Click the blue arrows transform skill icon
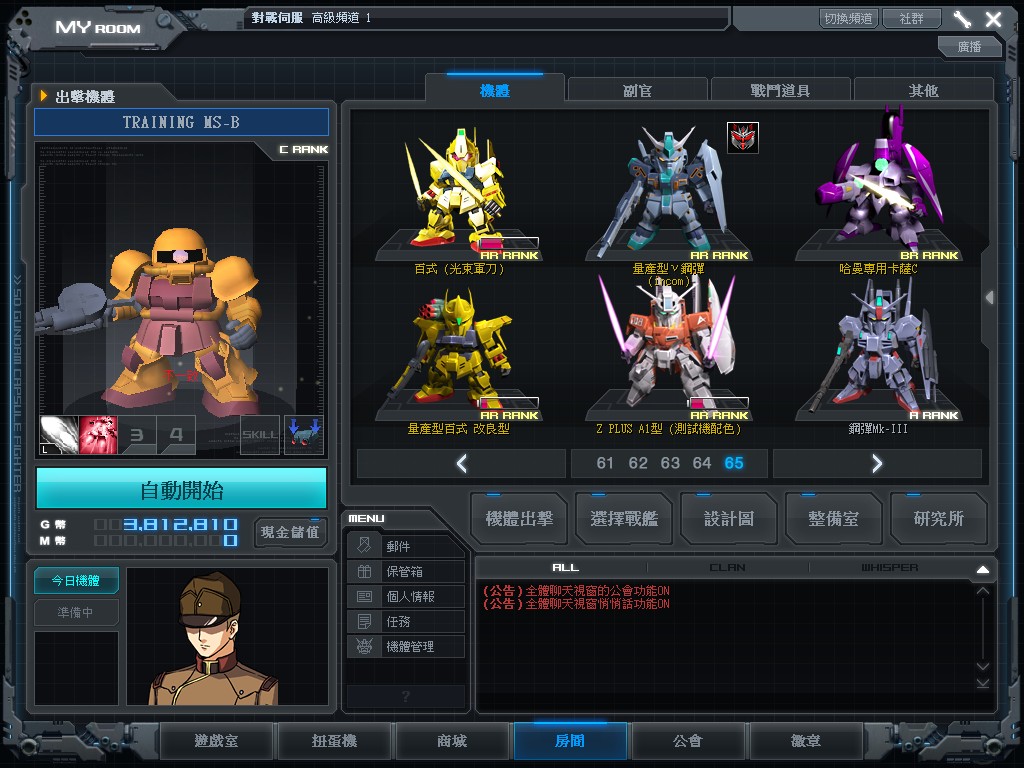This screenshot has width=1024, height=768. 304,435
